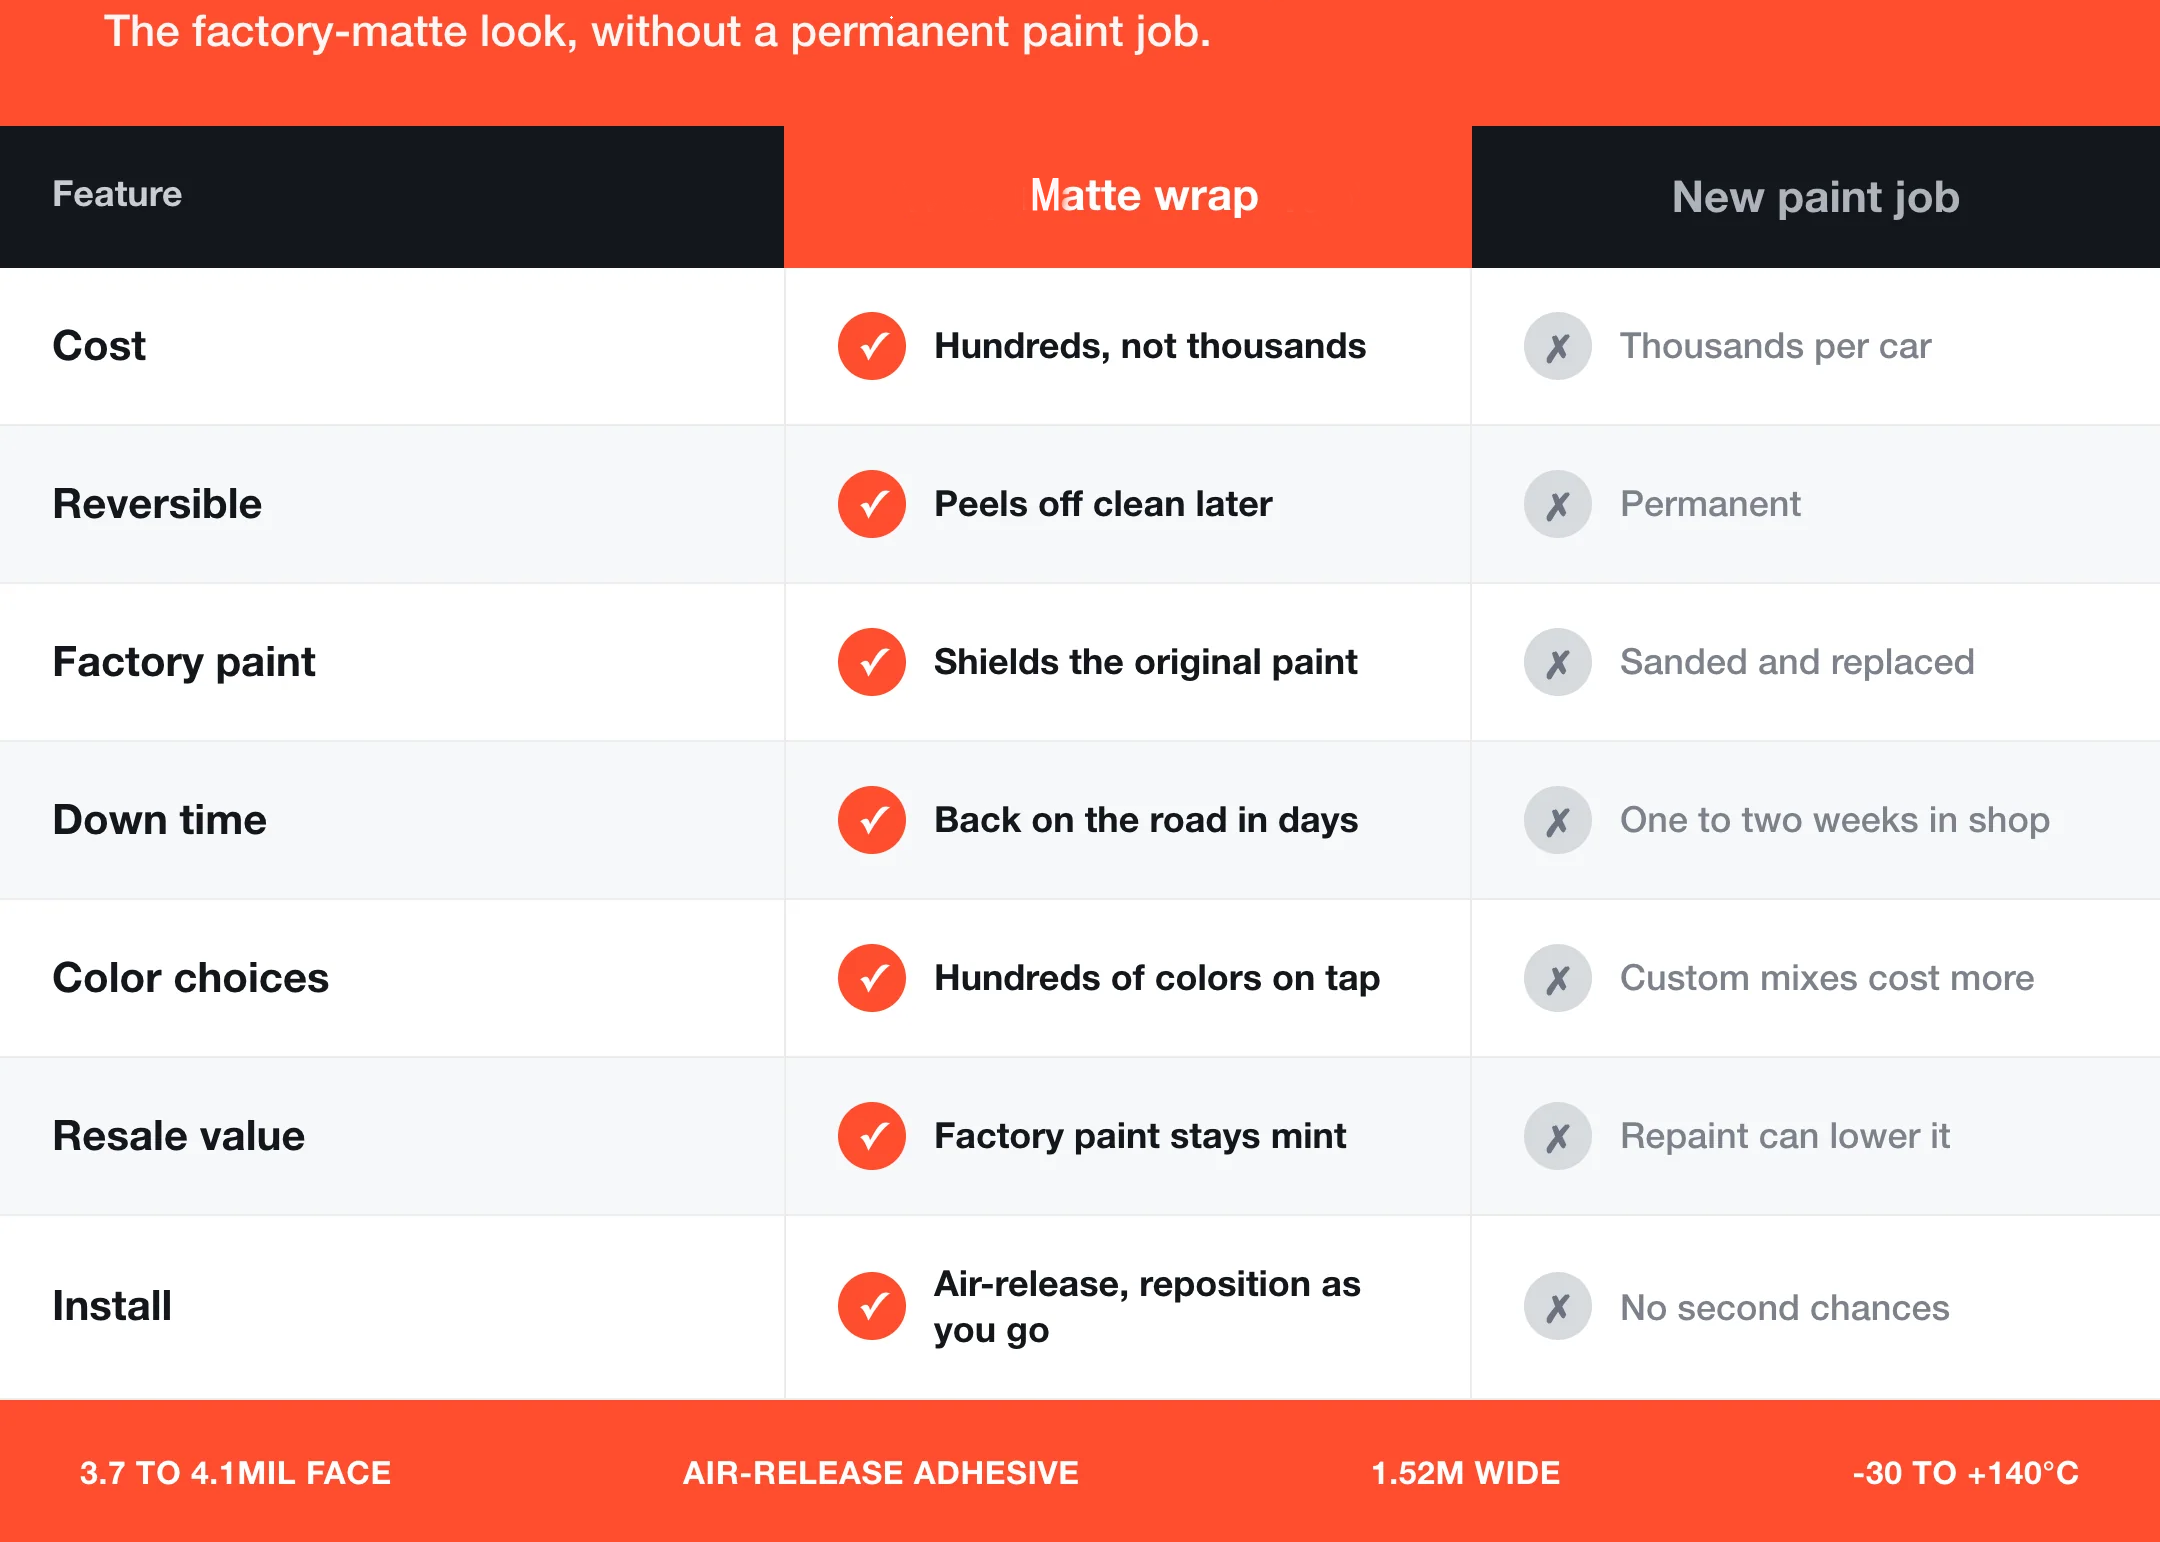Click the 3.7 TO 4.1MIL FACE spec
Image resolution: width=2160 pixels, height=1542 pixels.
tap(236, 1473)
